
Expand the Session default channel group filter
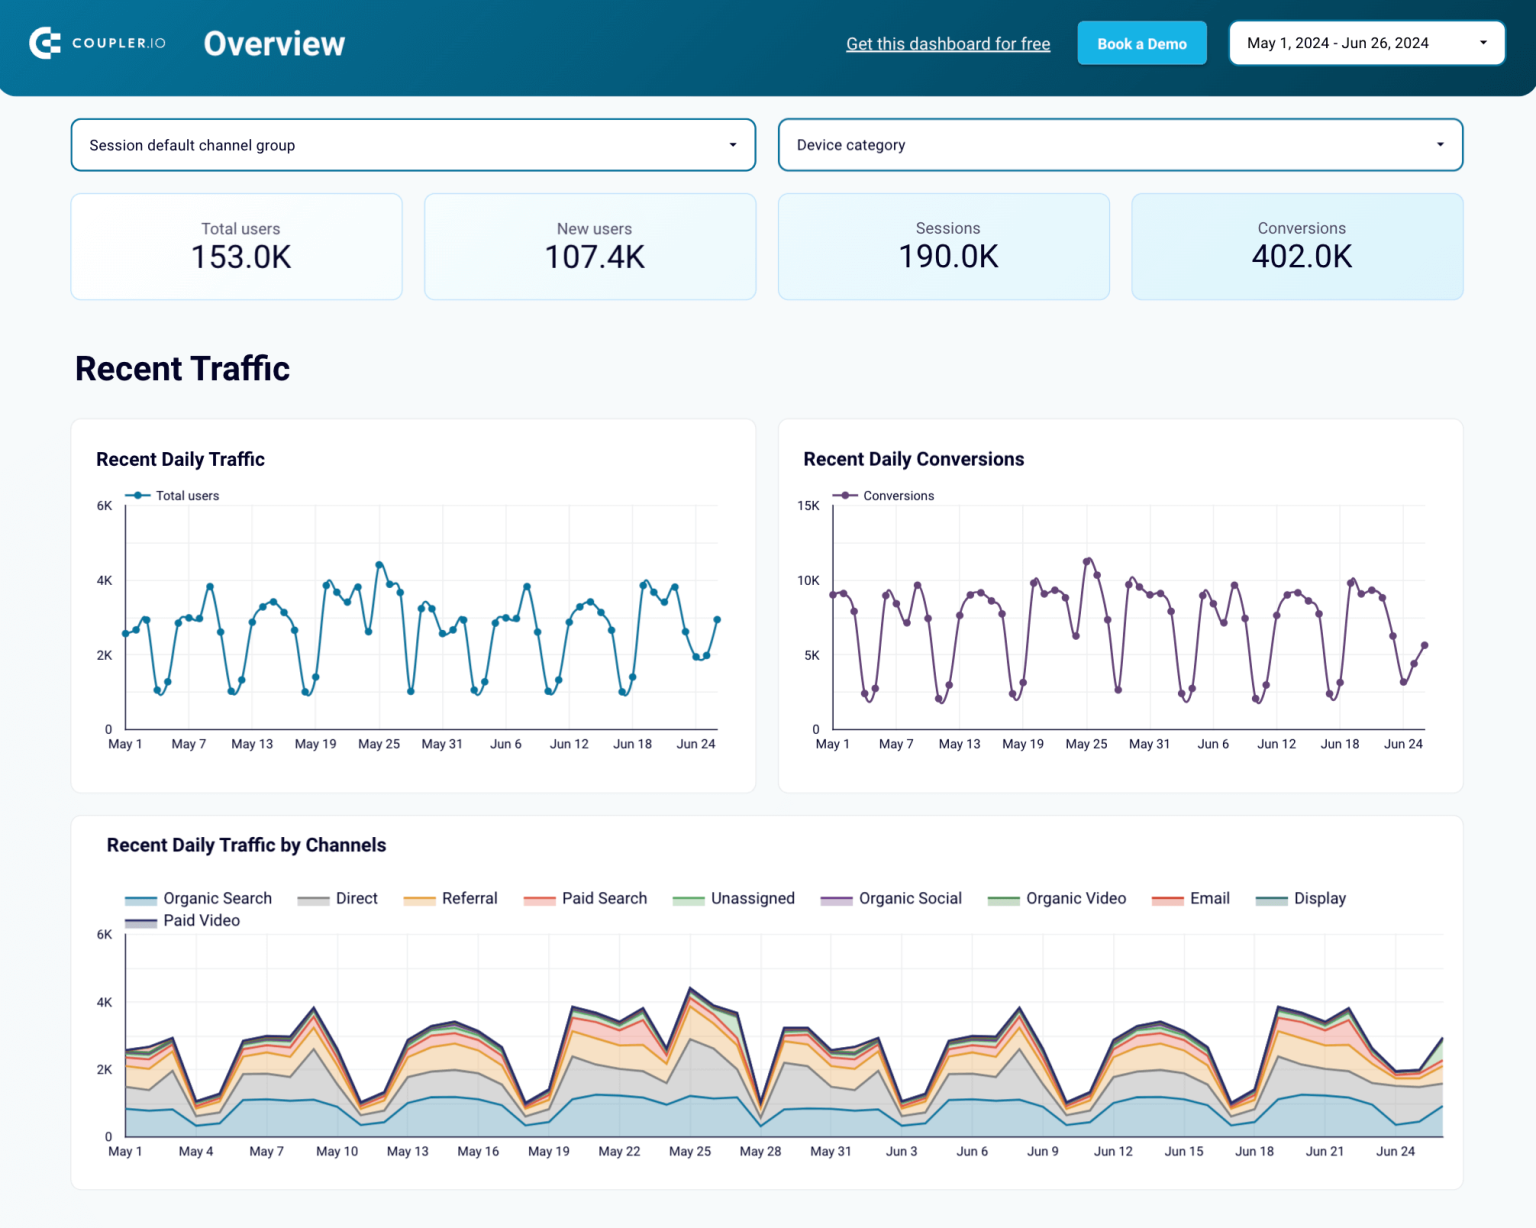tap(413, 144)
